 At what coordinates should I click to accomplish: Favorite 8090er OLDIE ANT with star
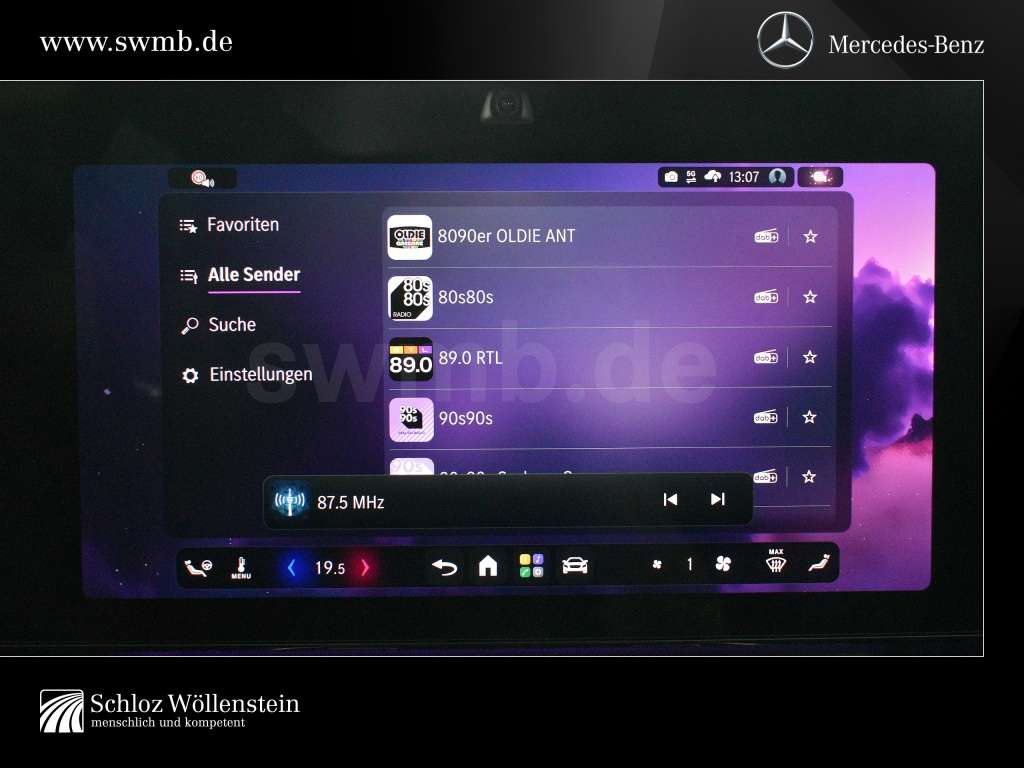pos(810,236)
